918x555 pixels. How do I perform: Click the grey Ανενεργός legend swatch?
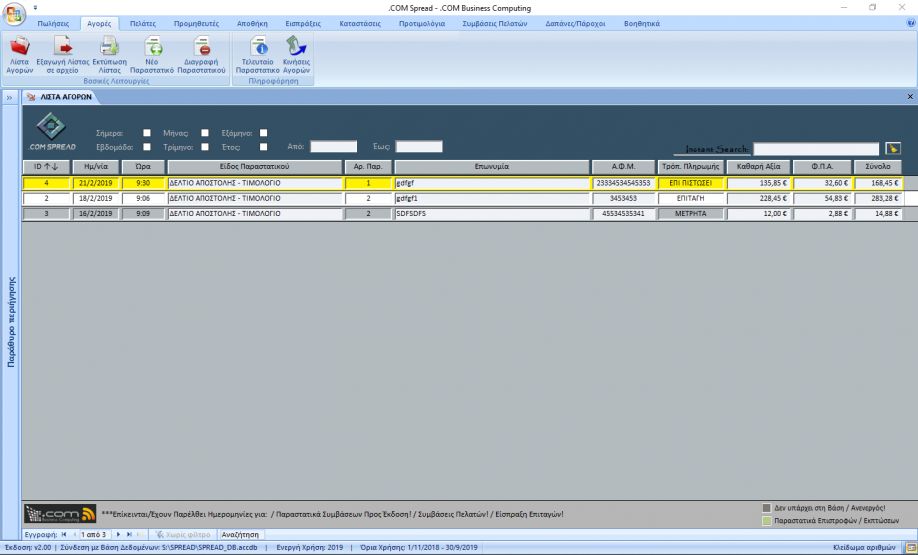[x=766, y=508]
